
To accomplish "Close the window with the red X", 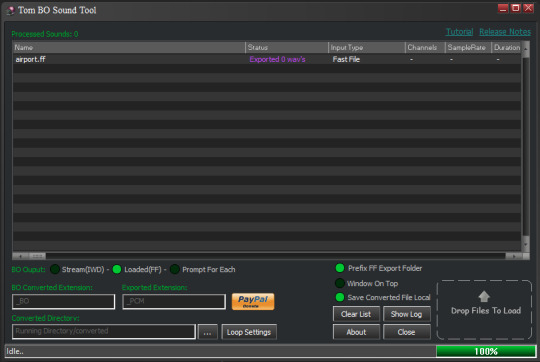I will click(528, 8).
